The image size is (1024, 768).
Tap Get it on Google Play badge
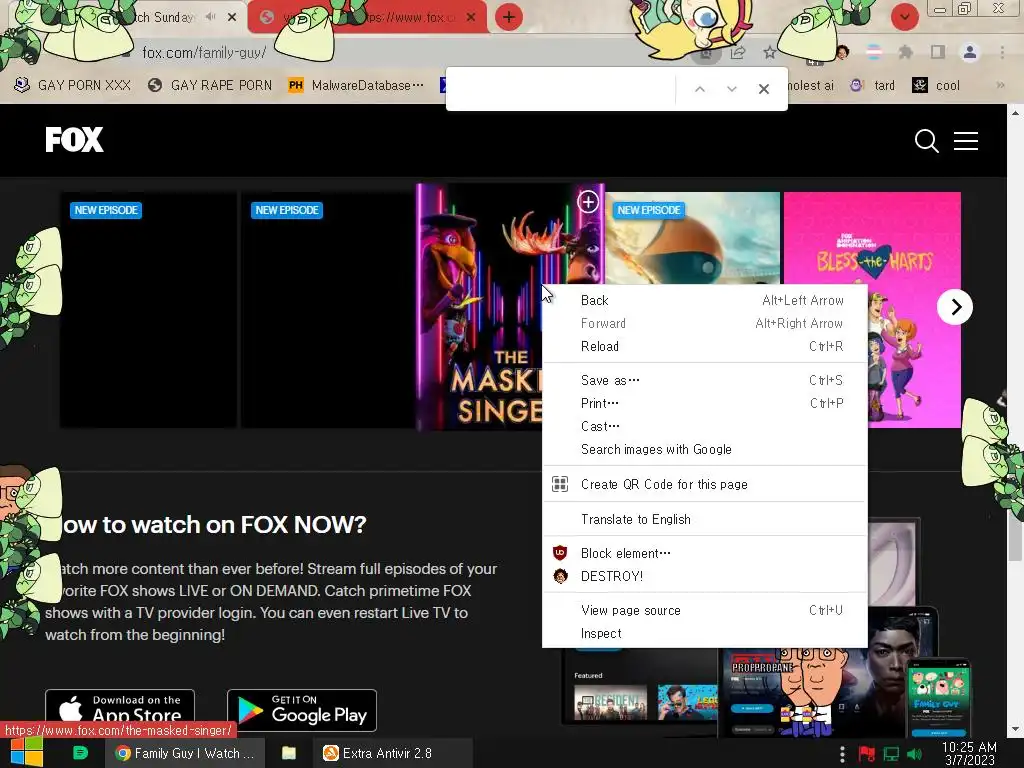[x=302, y=710]
